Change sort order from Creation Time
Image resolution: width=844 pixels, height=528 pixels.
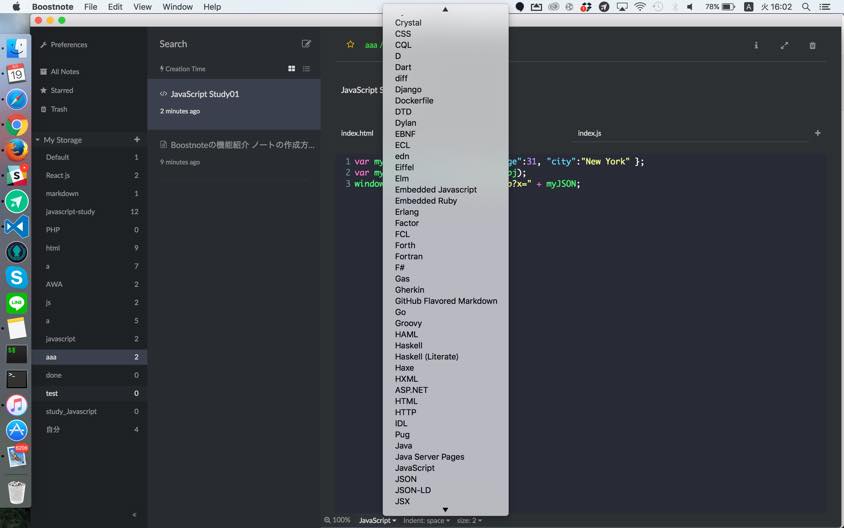[x=182, y=69]
